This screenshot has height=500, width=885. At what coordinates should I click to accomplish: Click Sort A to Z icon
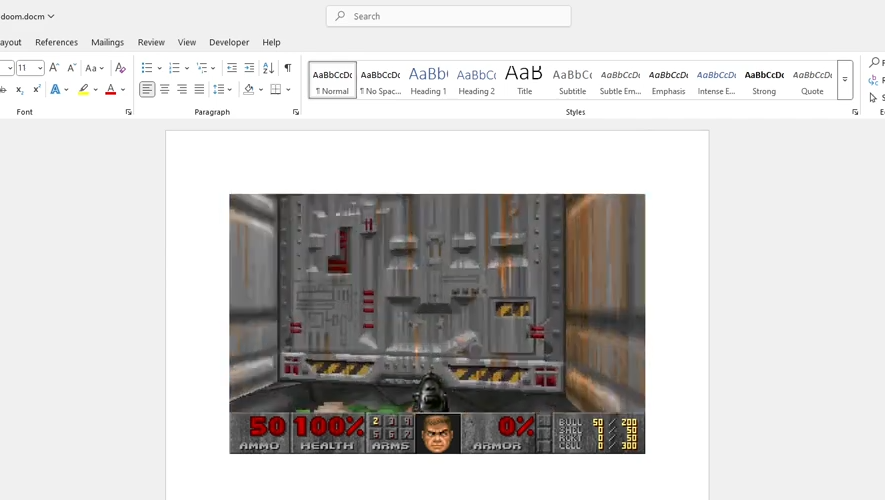[269, 68]
